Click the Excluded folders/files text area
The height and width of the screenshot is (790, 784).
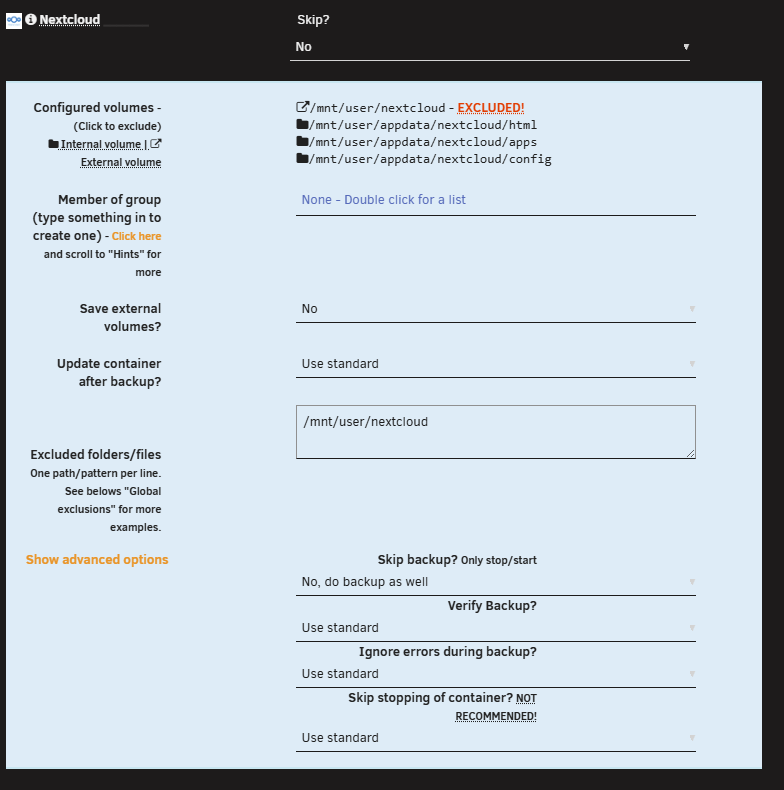(x=495, y=432)
